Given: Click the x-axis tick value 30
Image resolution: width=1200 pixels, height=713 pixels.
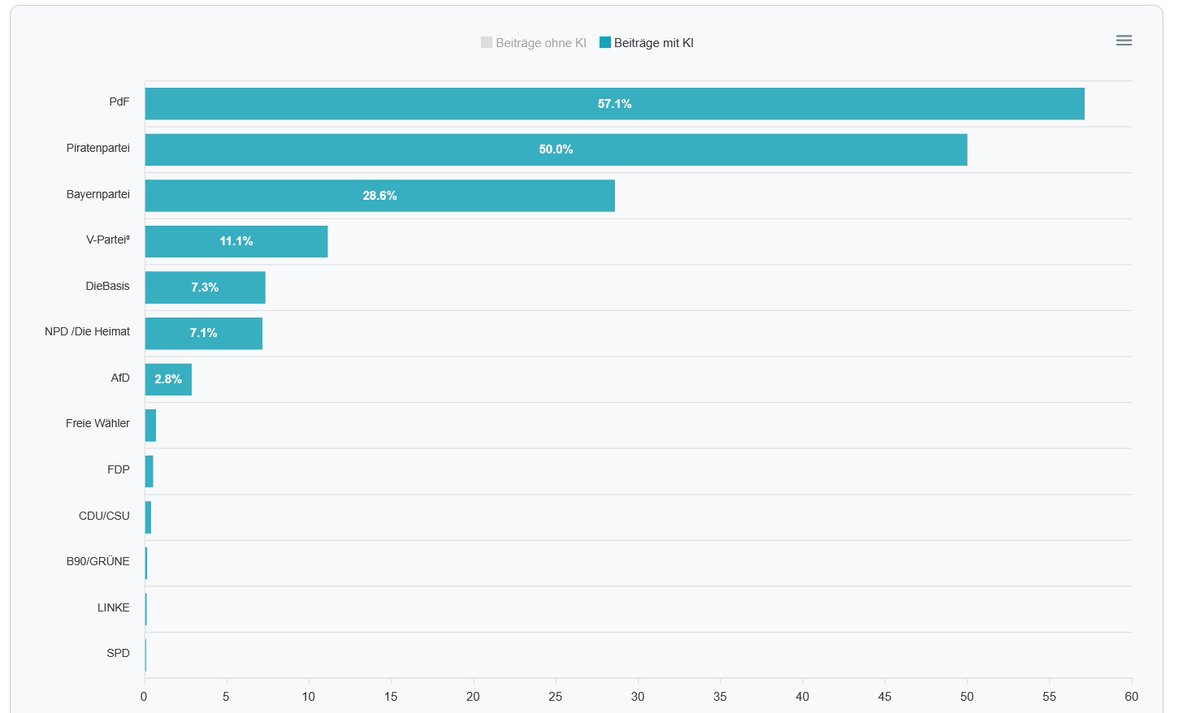Looking at the screenshot, I should coord(638,696).
